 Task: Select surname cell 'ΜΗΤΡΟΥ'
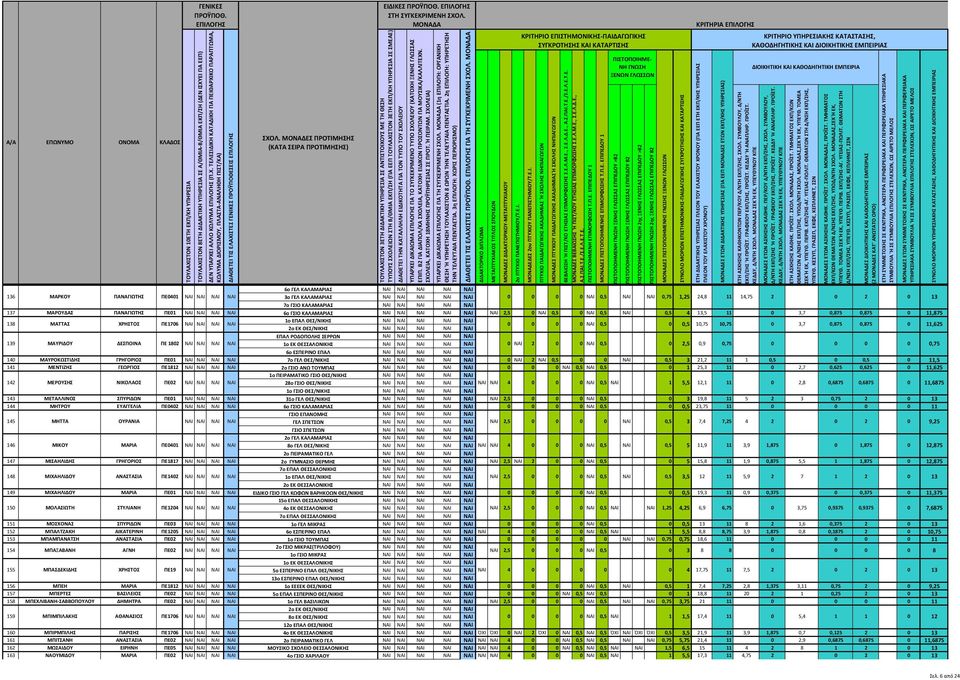(x=59, y=406)
